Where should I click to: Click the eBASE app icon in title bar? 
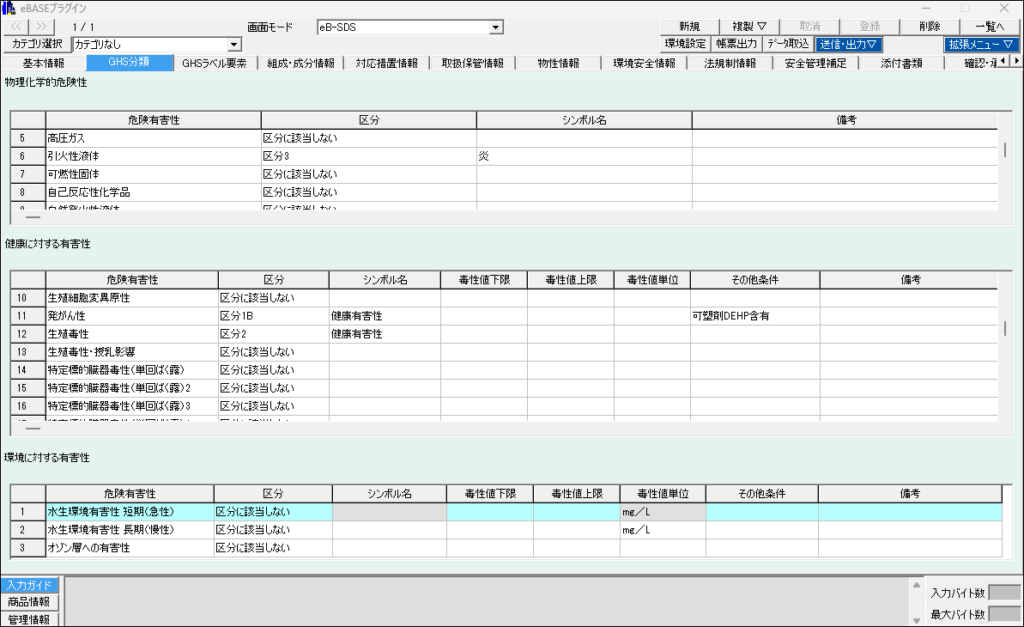[9, 8]
